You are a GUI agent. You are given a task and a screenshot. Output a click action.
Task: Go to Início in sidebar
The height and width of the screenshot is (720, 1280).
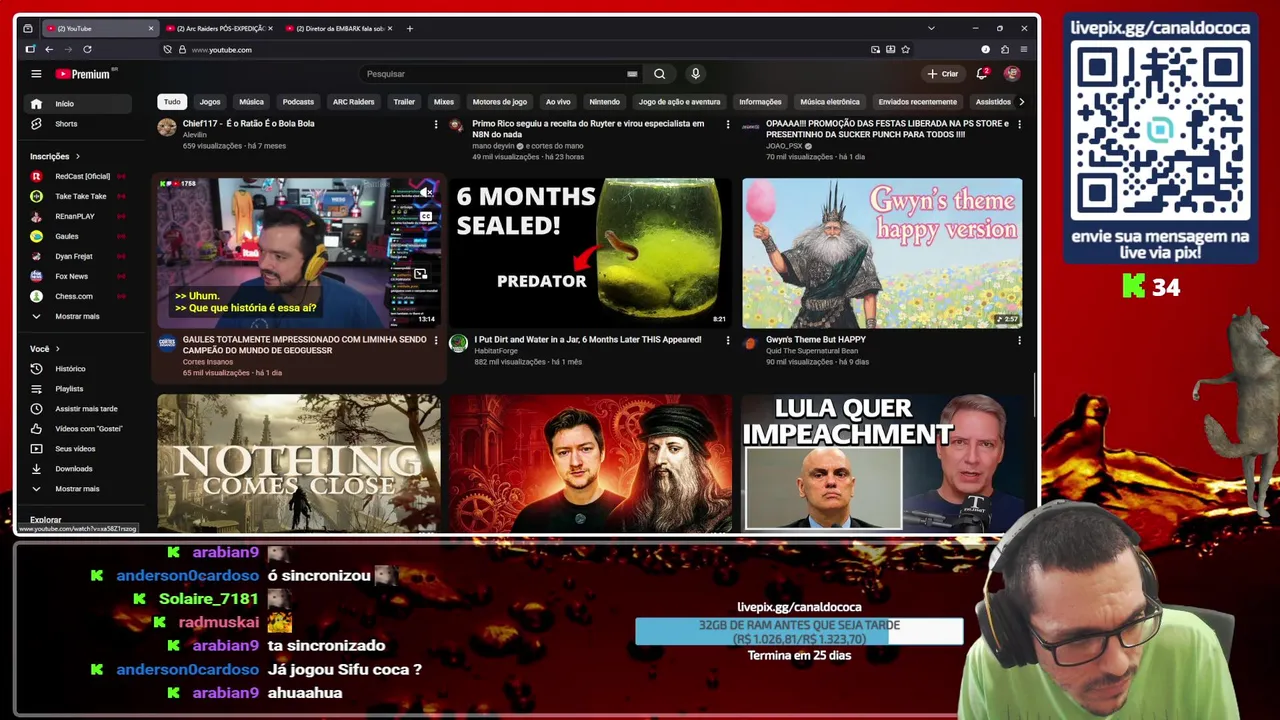click(x=80, y=104)
